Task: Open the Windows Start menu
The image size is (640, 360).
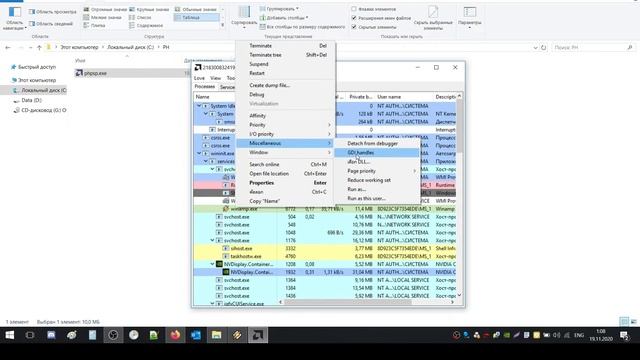Action: (10, 335)
